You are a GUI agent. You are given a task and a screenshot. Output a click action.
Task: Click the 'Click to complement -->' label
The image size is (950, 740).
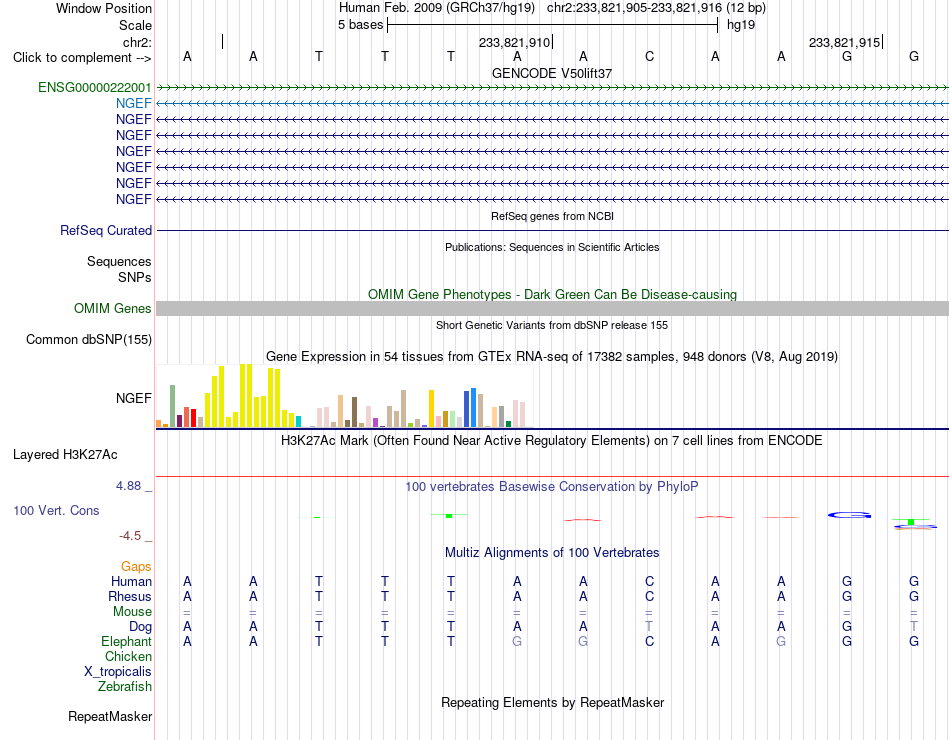[x=82, y=58]
